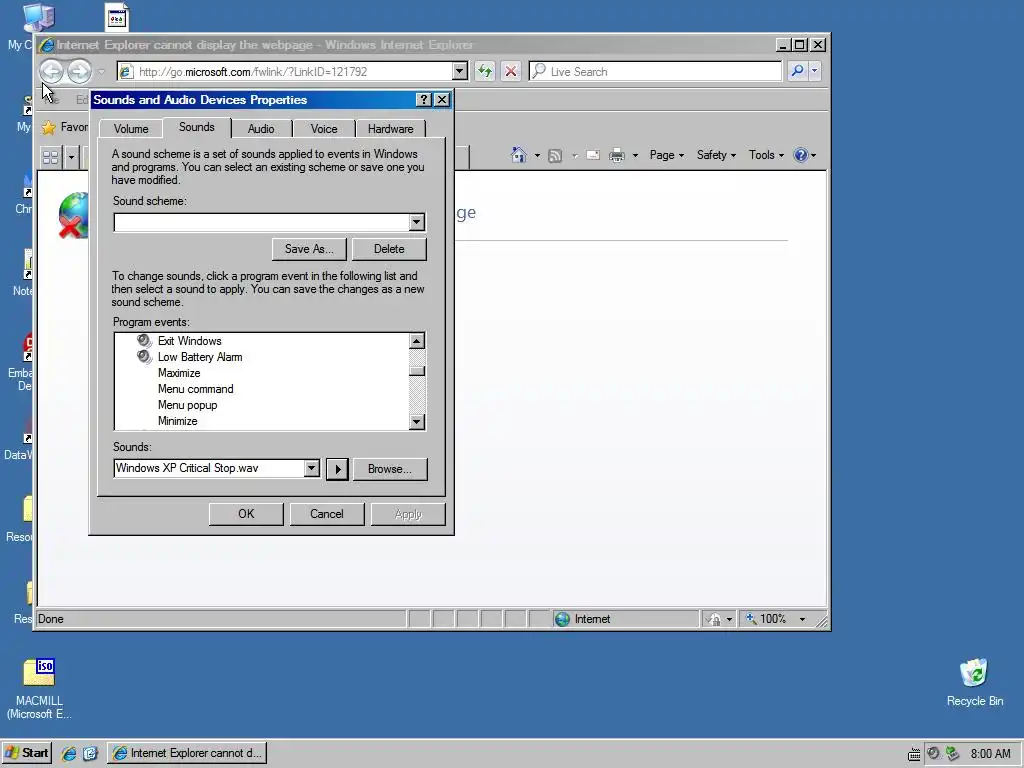1024x768 pixels.
Task: Click speaker icon next to Exit Windows
Action: pyautogui.click(x=144, y=340)
